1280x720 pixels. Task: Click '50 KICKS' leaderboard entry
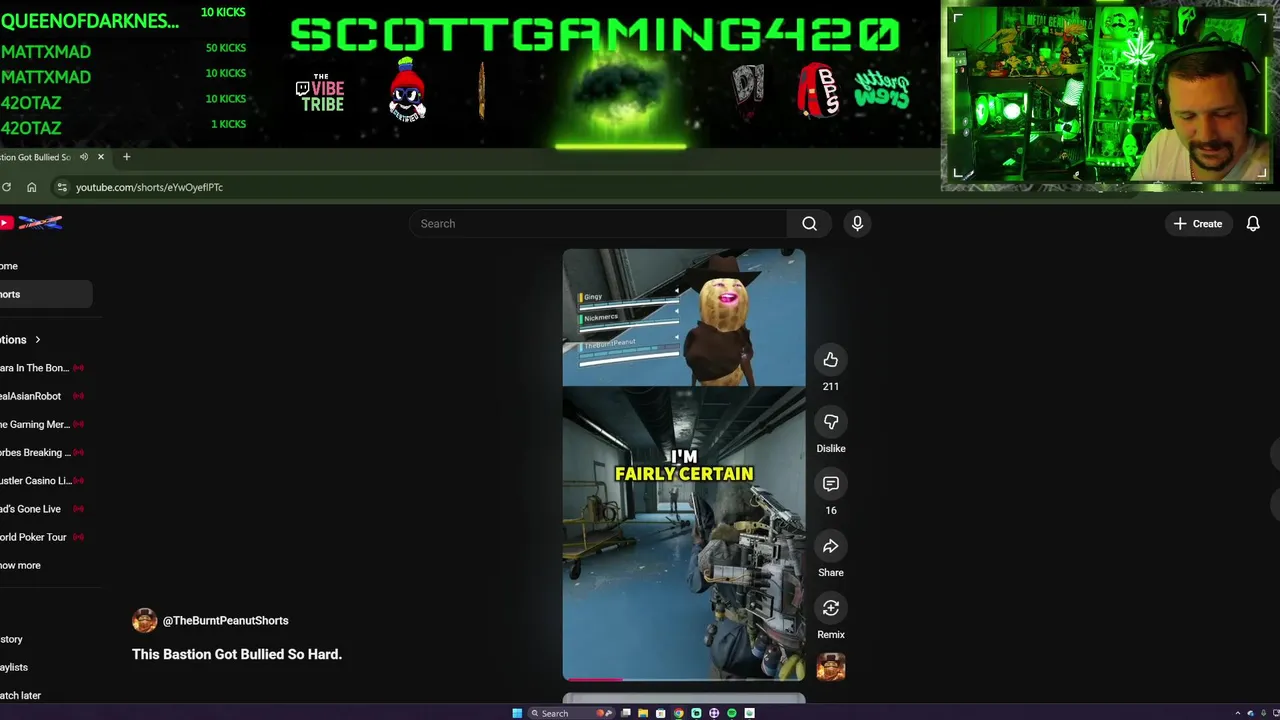[225, 48]
